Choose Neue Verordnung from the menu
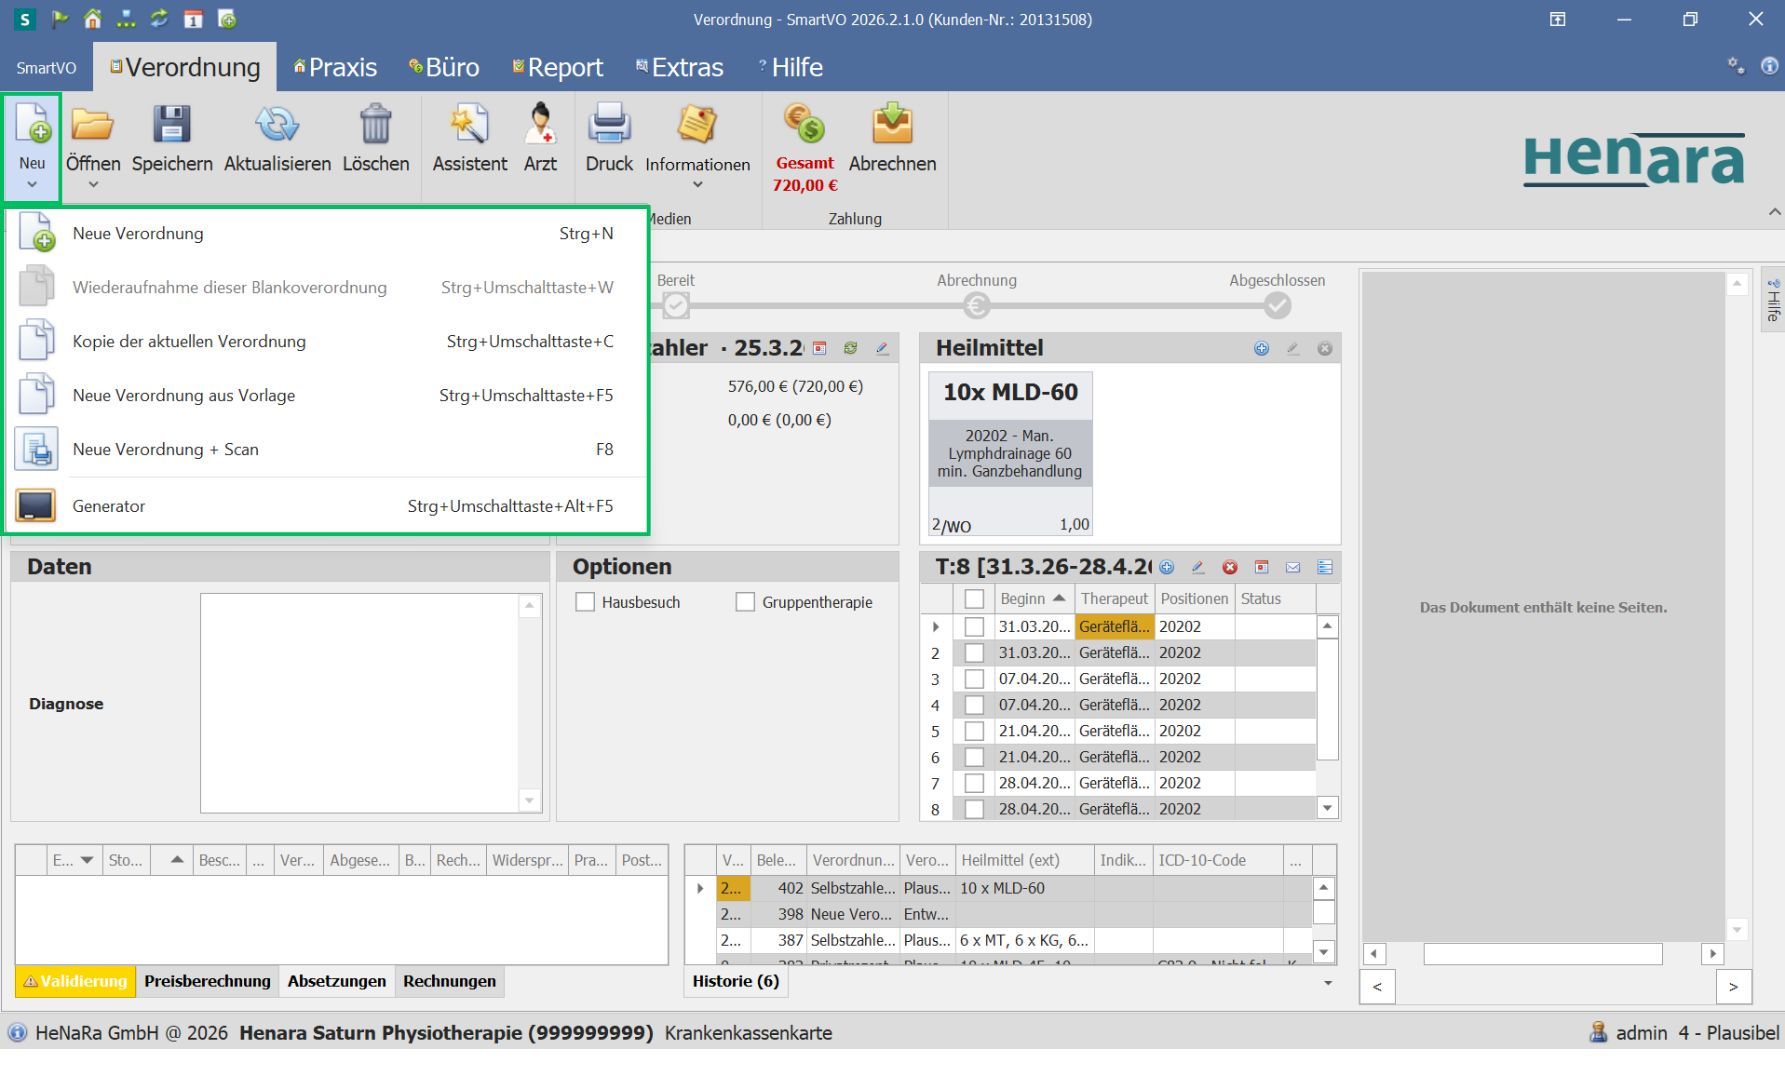The image size is (1785, 1080). click(328, 234)
